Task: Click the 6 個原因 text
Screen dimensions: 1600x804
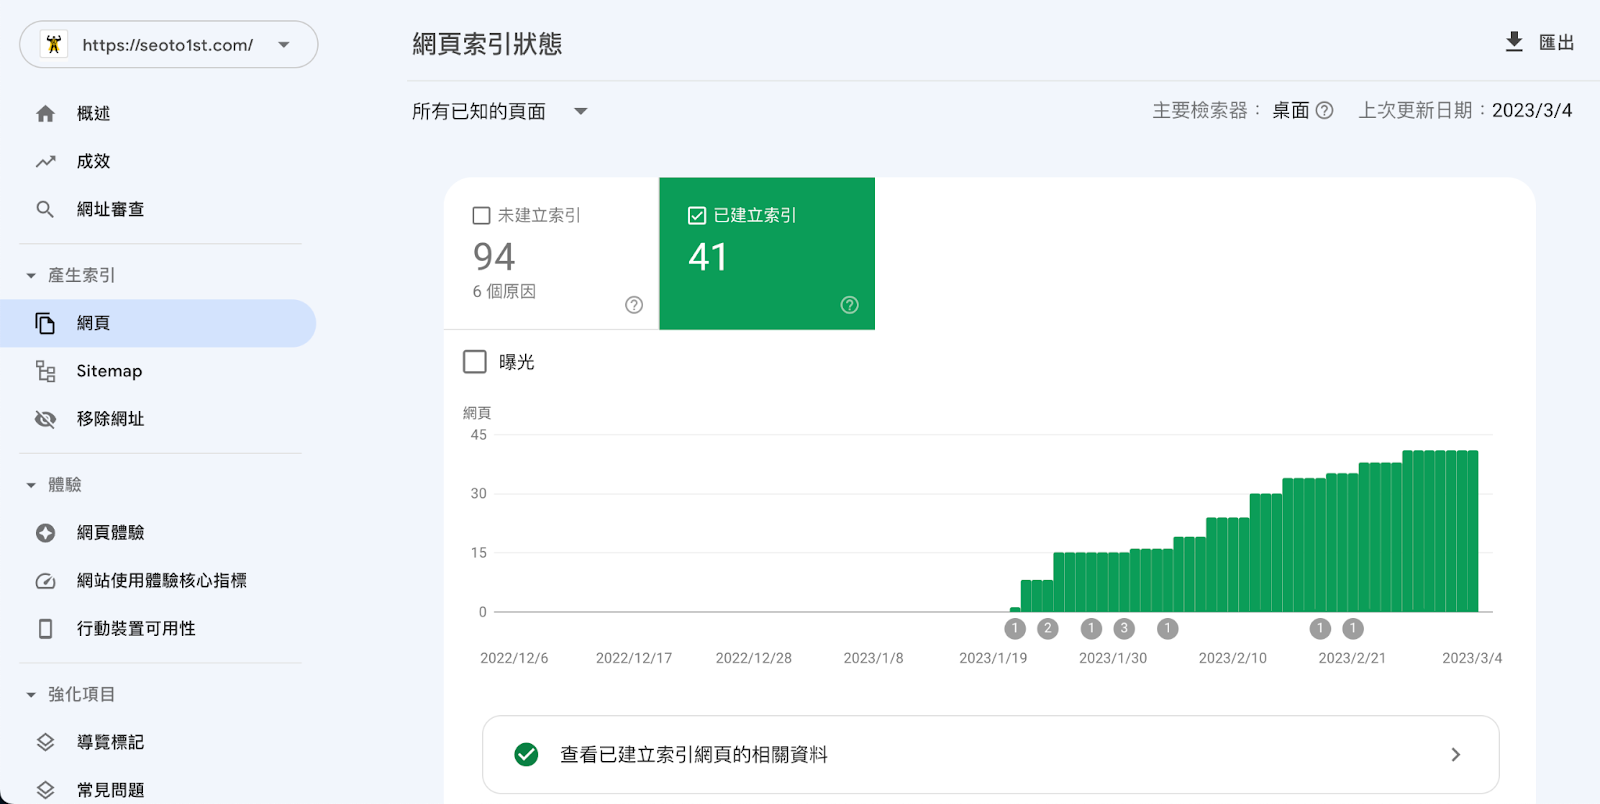Action: pyautogui.click(x=504, y=291)
